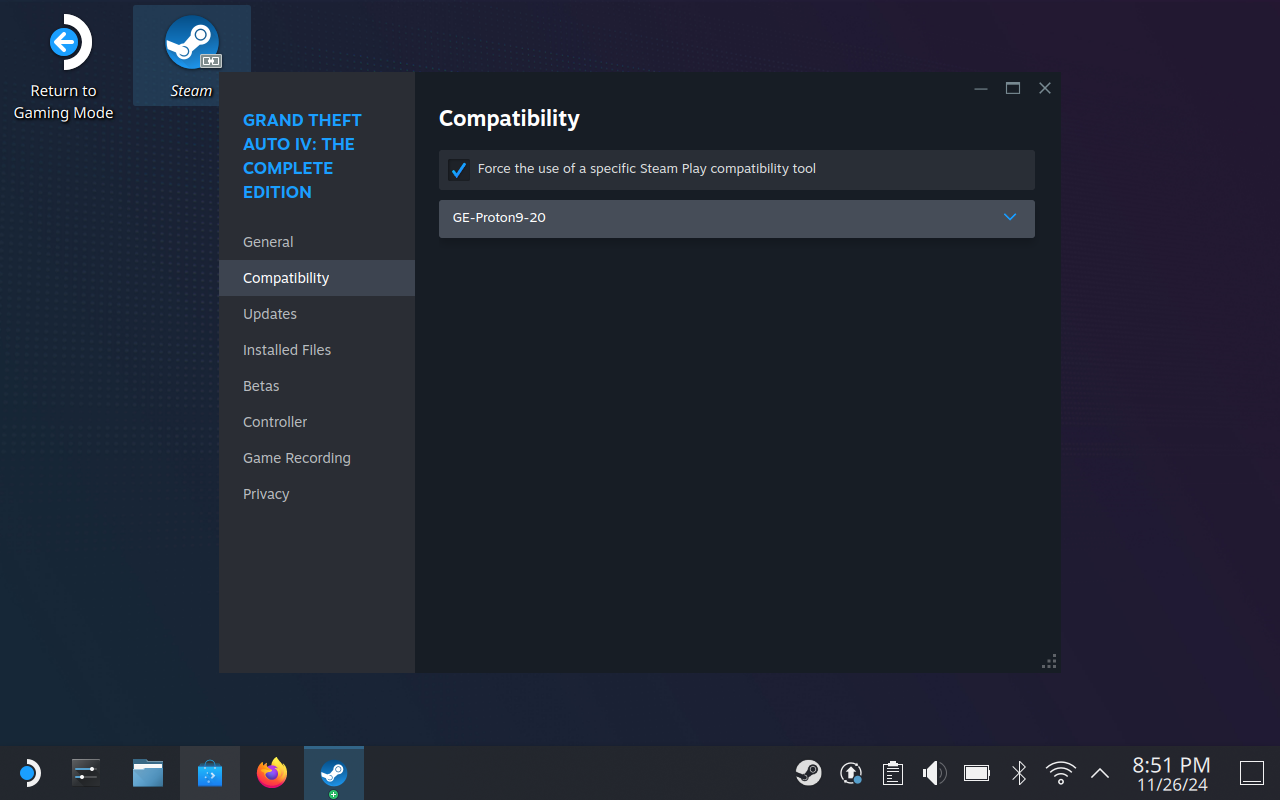Switch to the Steam taskbar window
The width and height of the screenshot is (1280, 800).
[334, 773]
